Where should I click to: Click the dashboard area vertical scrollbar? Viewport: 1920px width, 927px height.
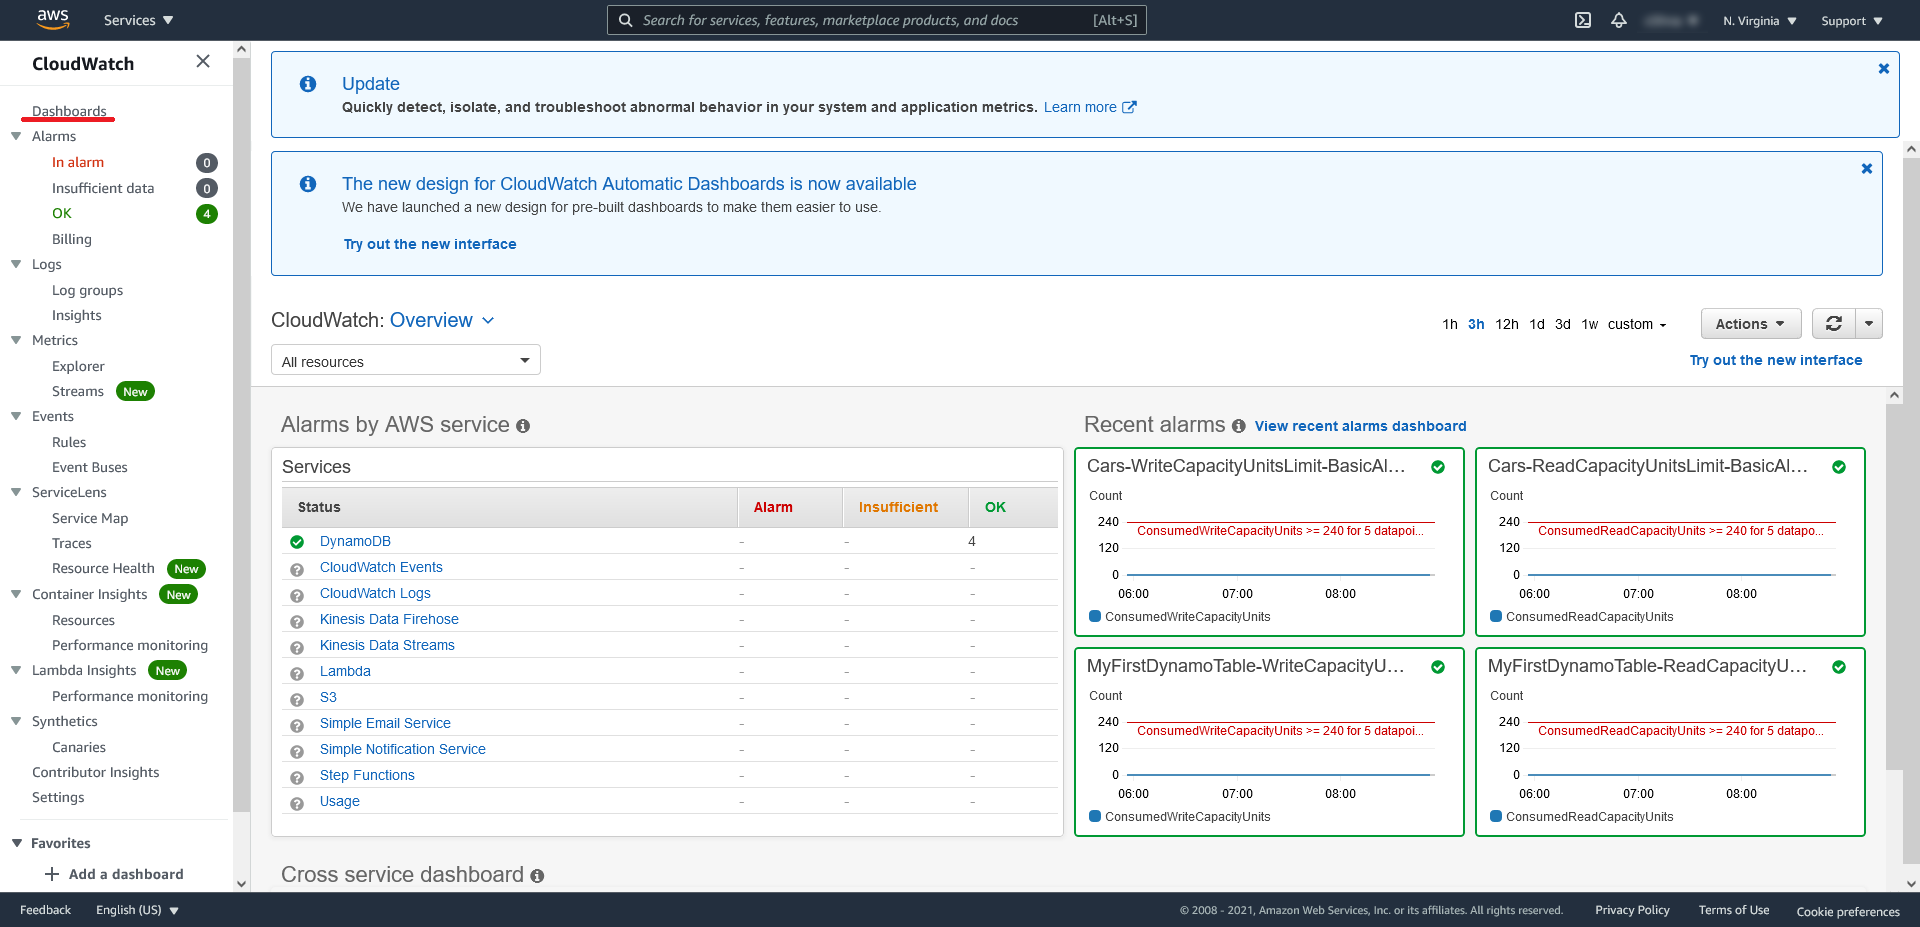[x=1894, y=585]
